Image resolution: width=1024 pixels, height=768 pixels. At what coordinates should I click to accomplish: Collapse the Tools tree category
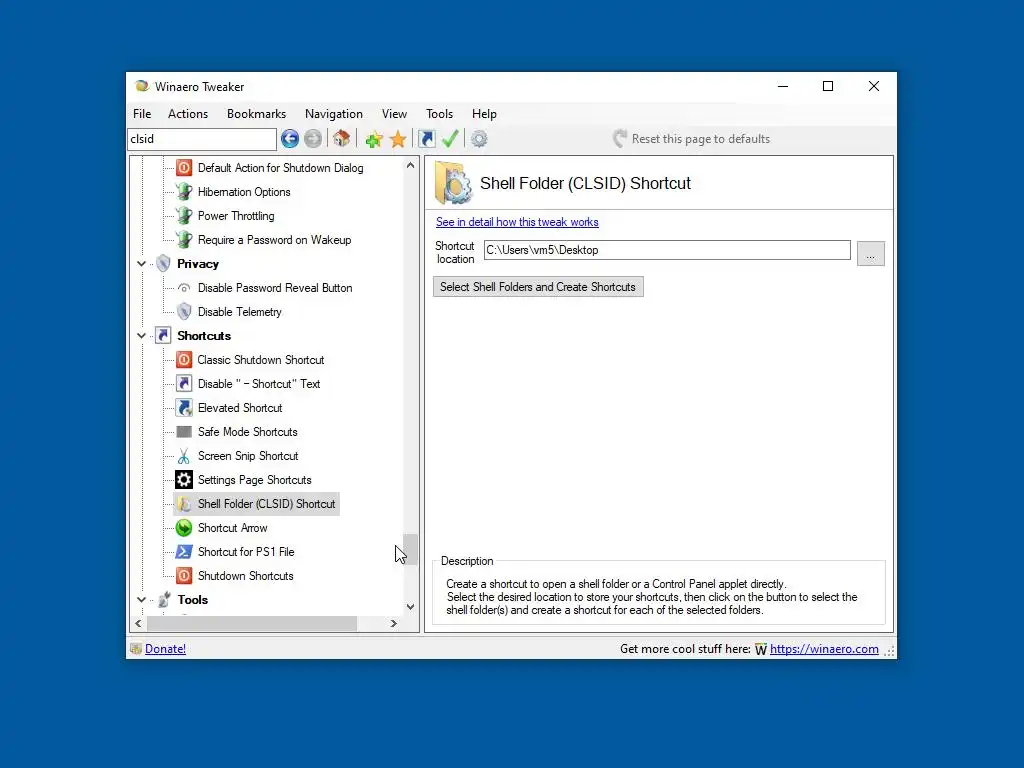click(141, 600)
